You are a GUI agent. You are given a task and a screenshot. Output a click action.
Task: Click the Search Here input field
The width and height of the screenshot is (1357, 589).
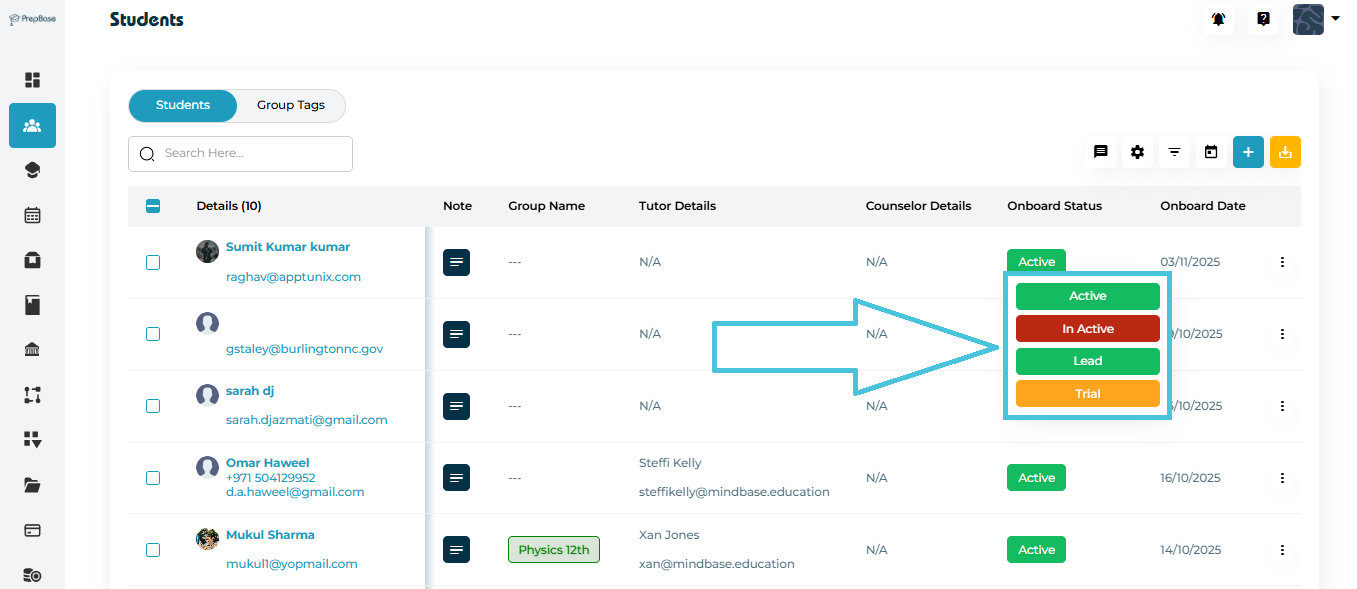[250, 153]
